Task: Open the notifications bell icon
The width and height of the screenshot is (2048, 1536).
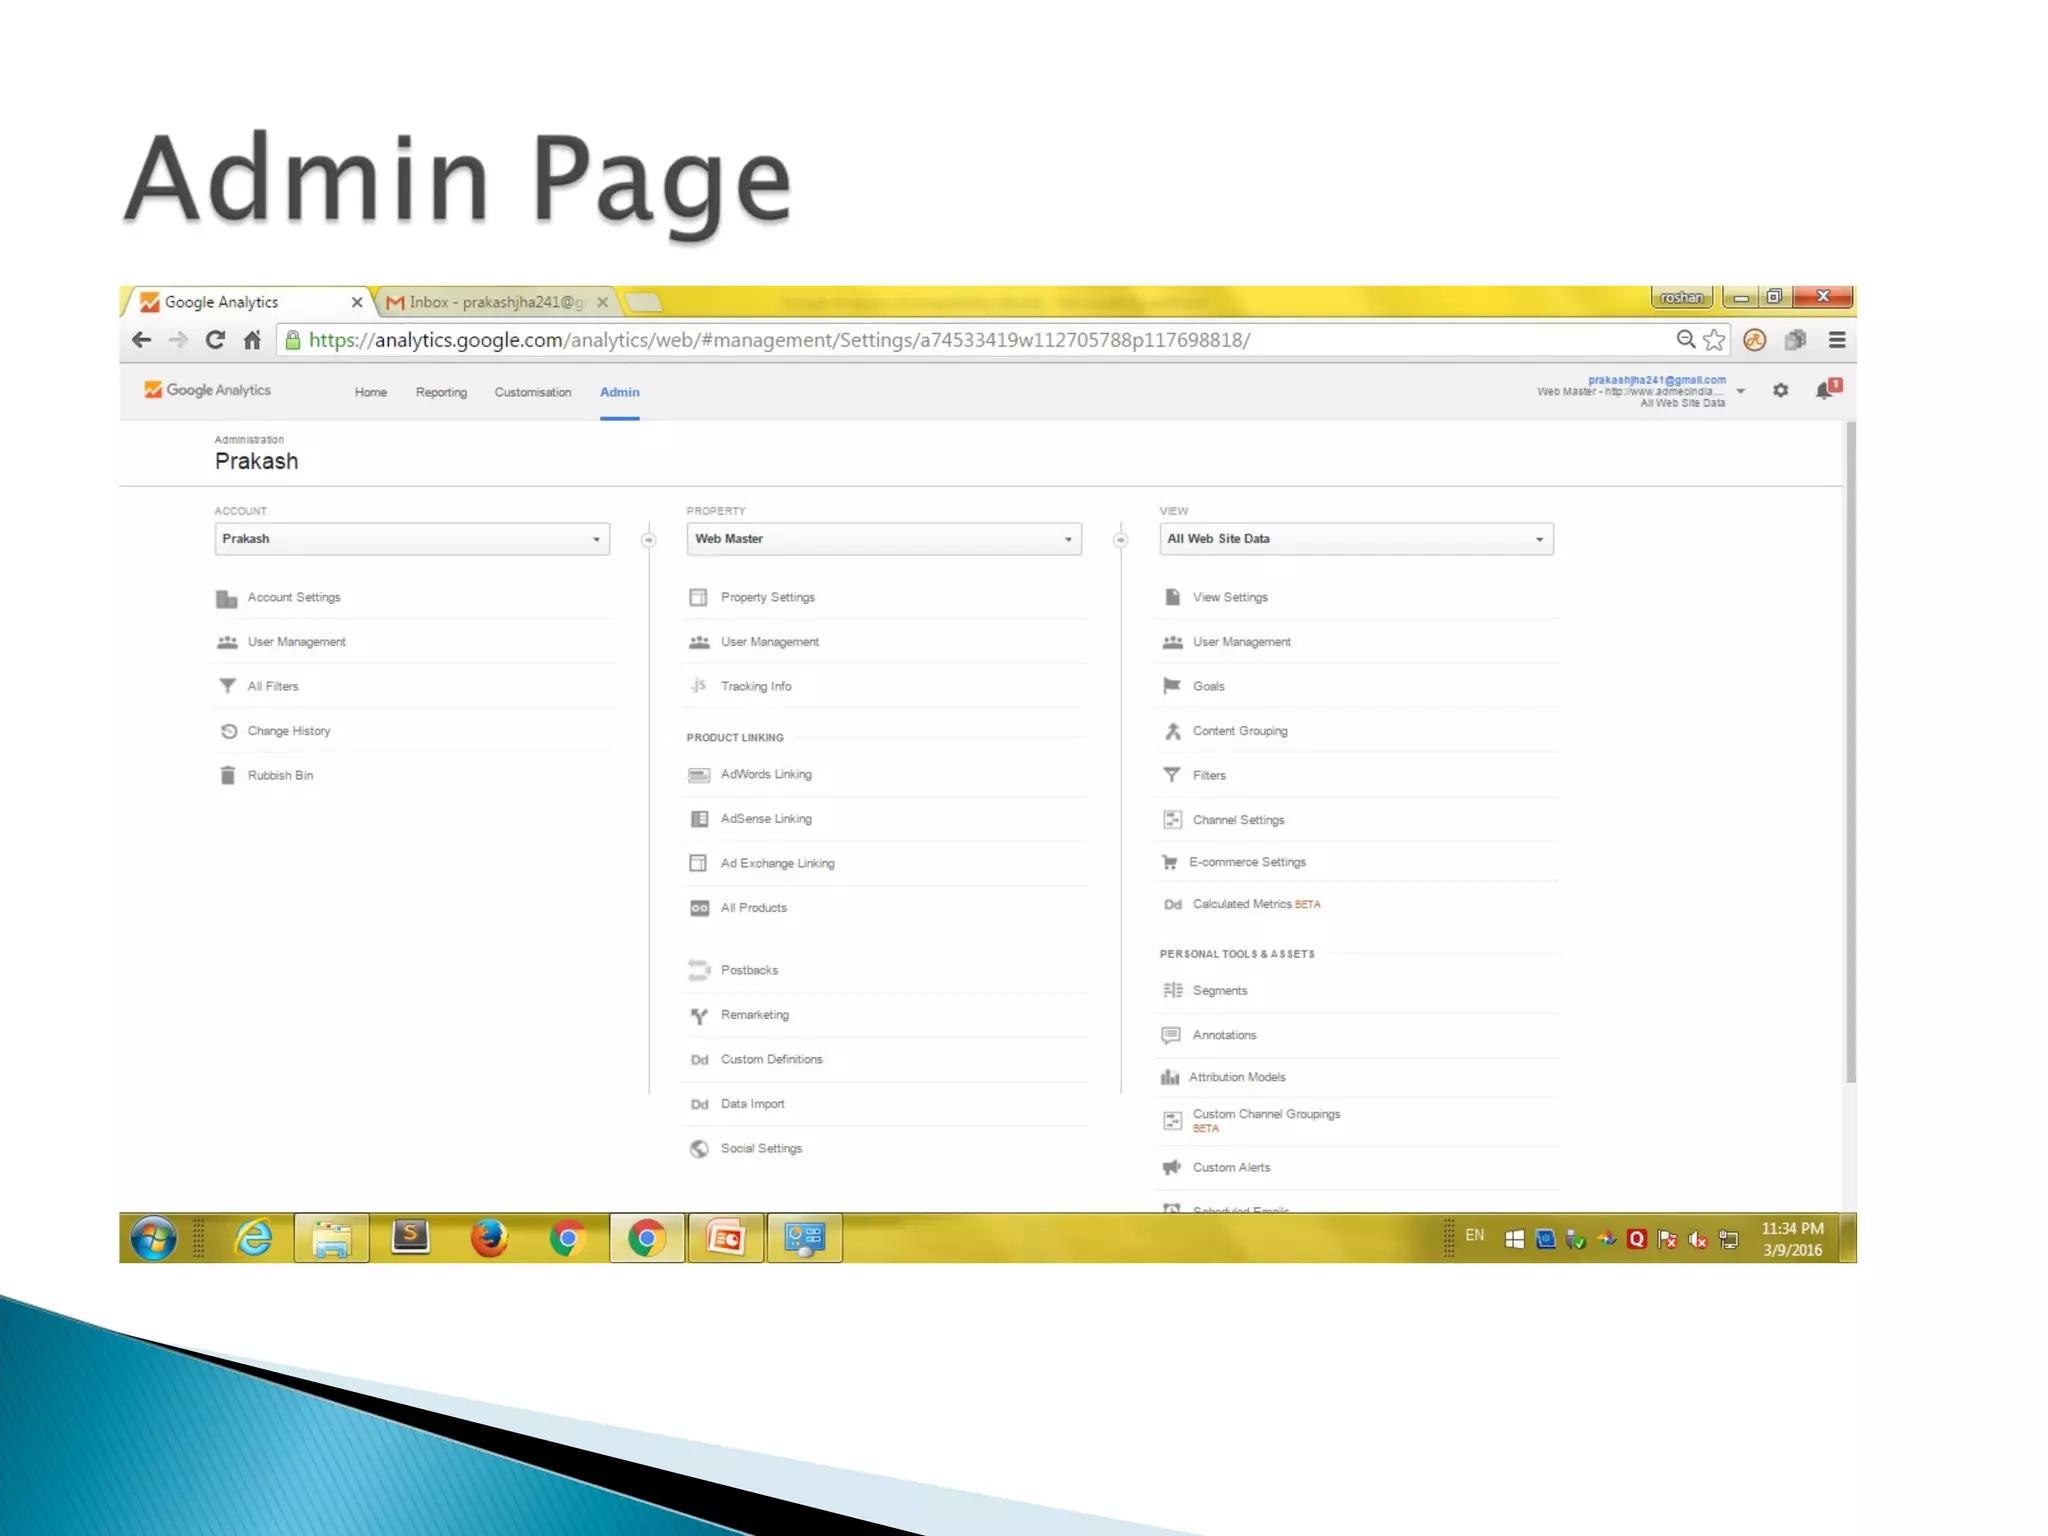Action: tap(1825, 390)
